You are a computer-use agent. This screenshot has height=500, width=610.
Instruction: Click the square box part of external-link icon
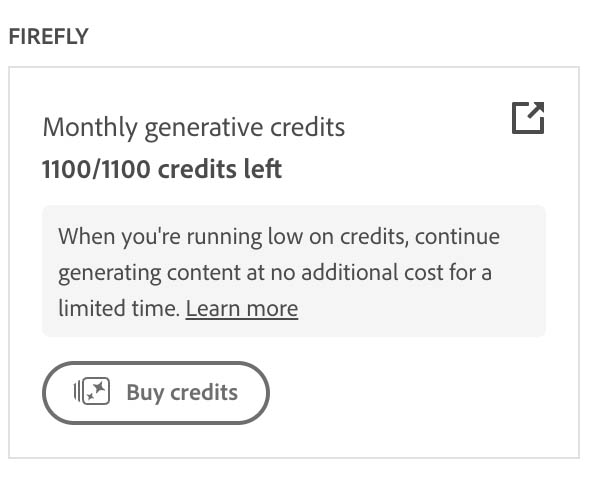(526, 121)
